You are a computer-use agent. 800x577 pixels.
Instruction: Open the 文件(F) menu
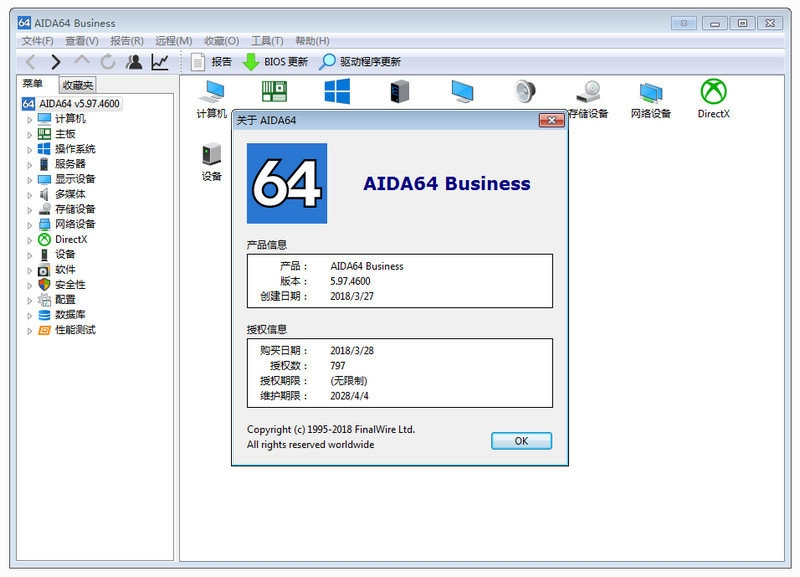[37, 41]
